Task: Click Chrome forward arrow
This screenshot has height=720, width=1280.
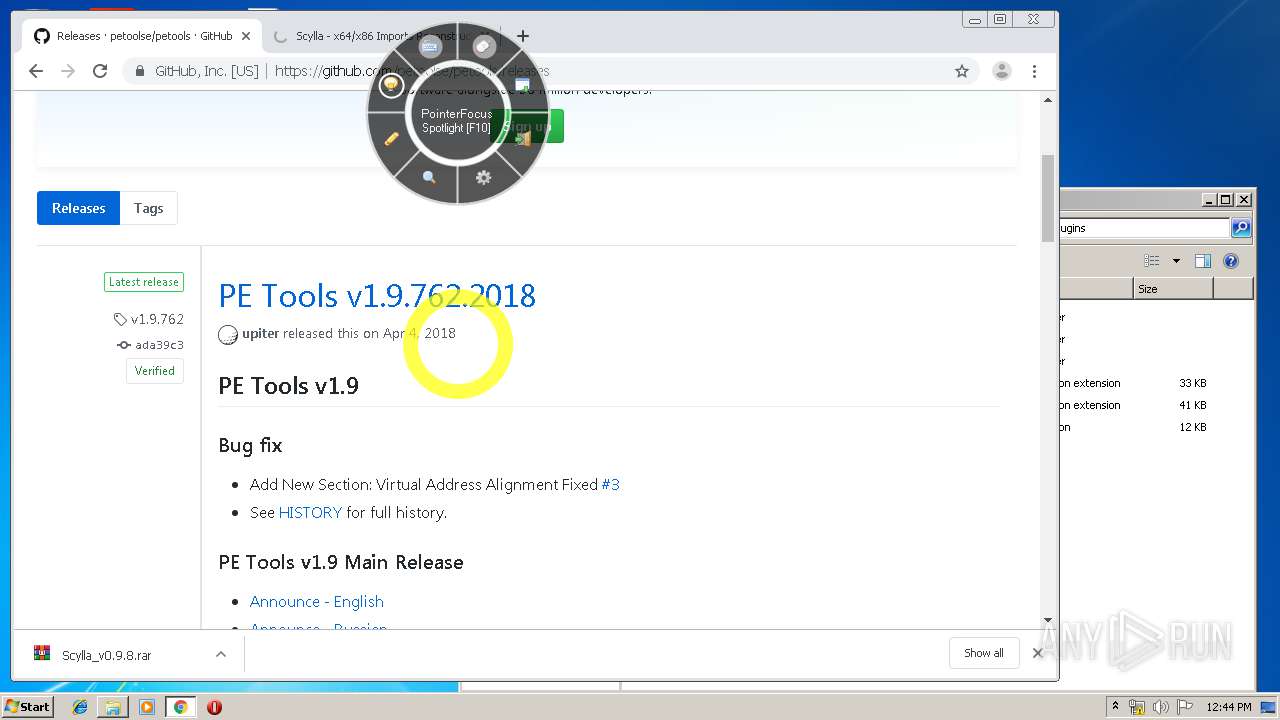Action: pyautogui.click(x=68, y=71)
